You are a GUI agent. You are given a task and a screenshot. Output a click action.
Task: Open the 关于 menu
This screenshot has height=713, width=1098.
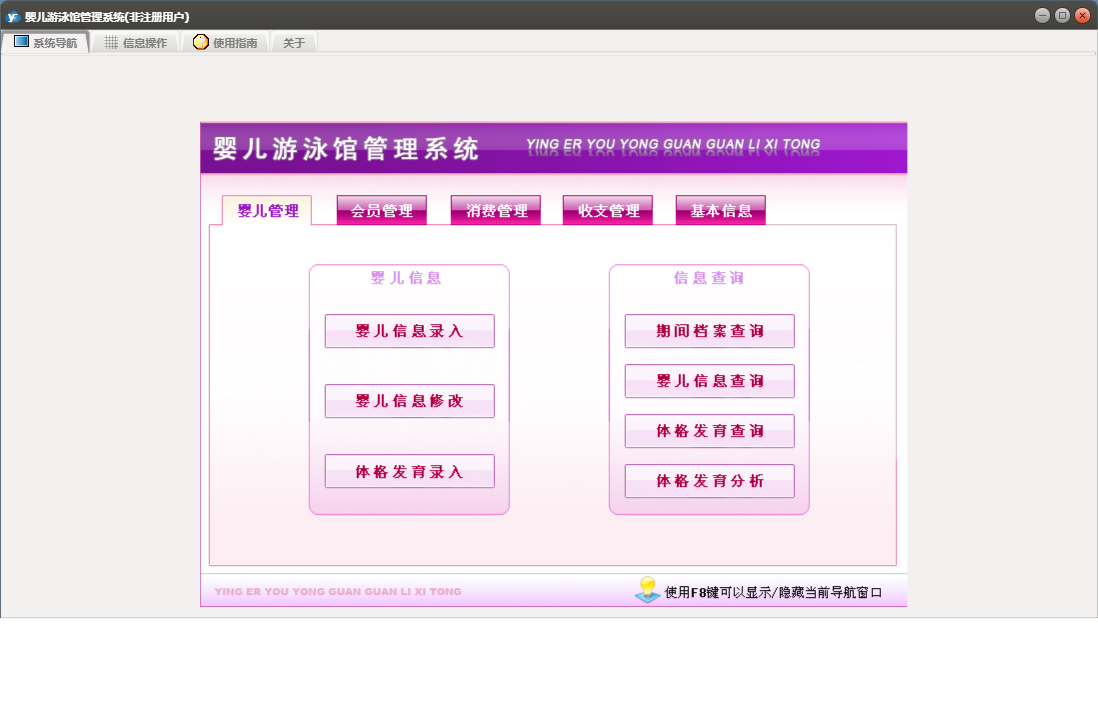[x=294, y=43]
